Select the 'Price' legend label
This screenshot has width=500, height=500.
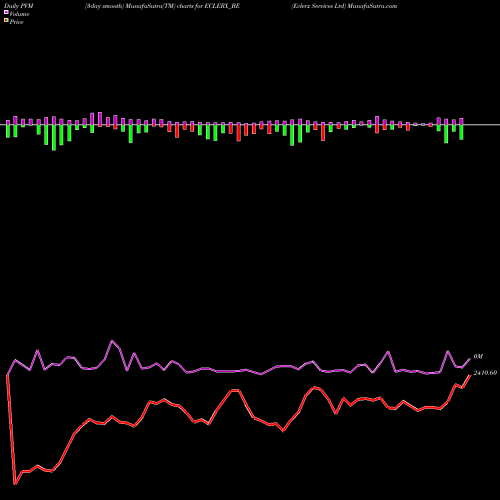coord(16,22)
